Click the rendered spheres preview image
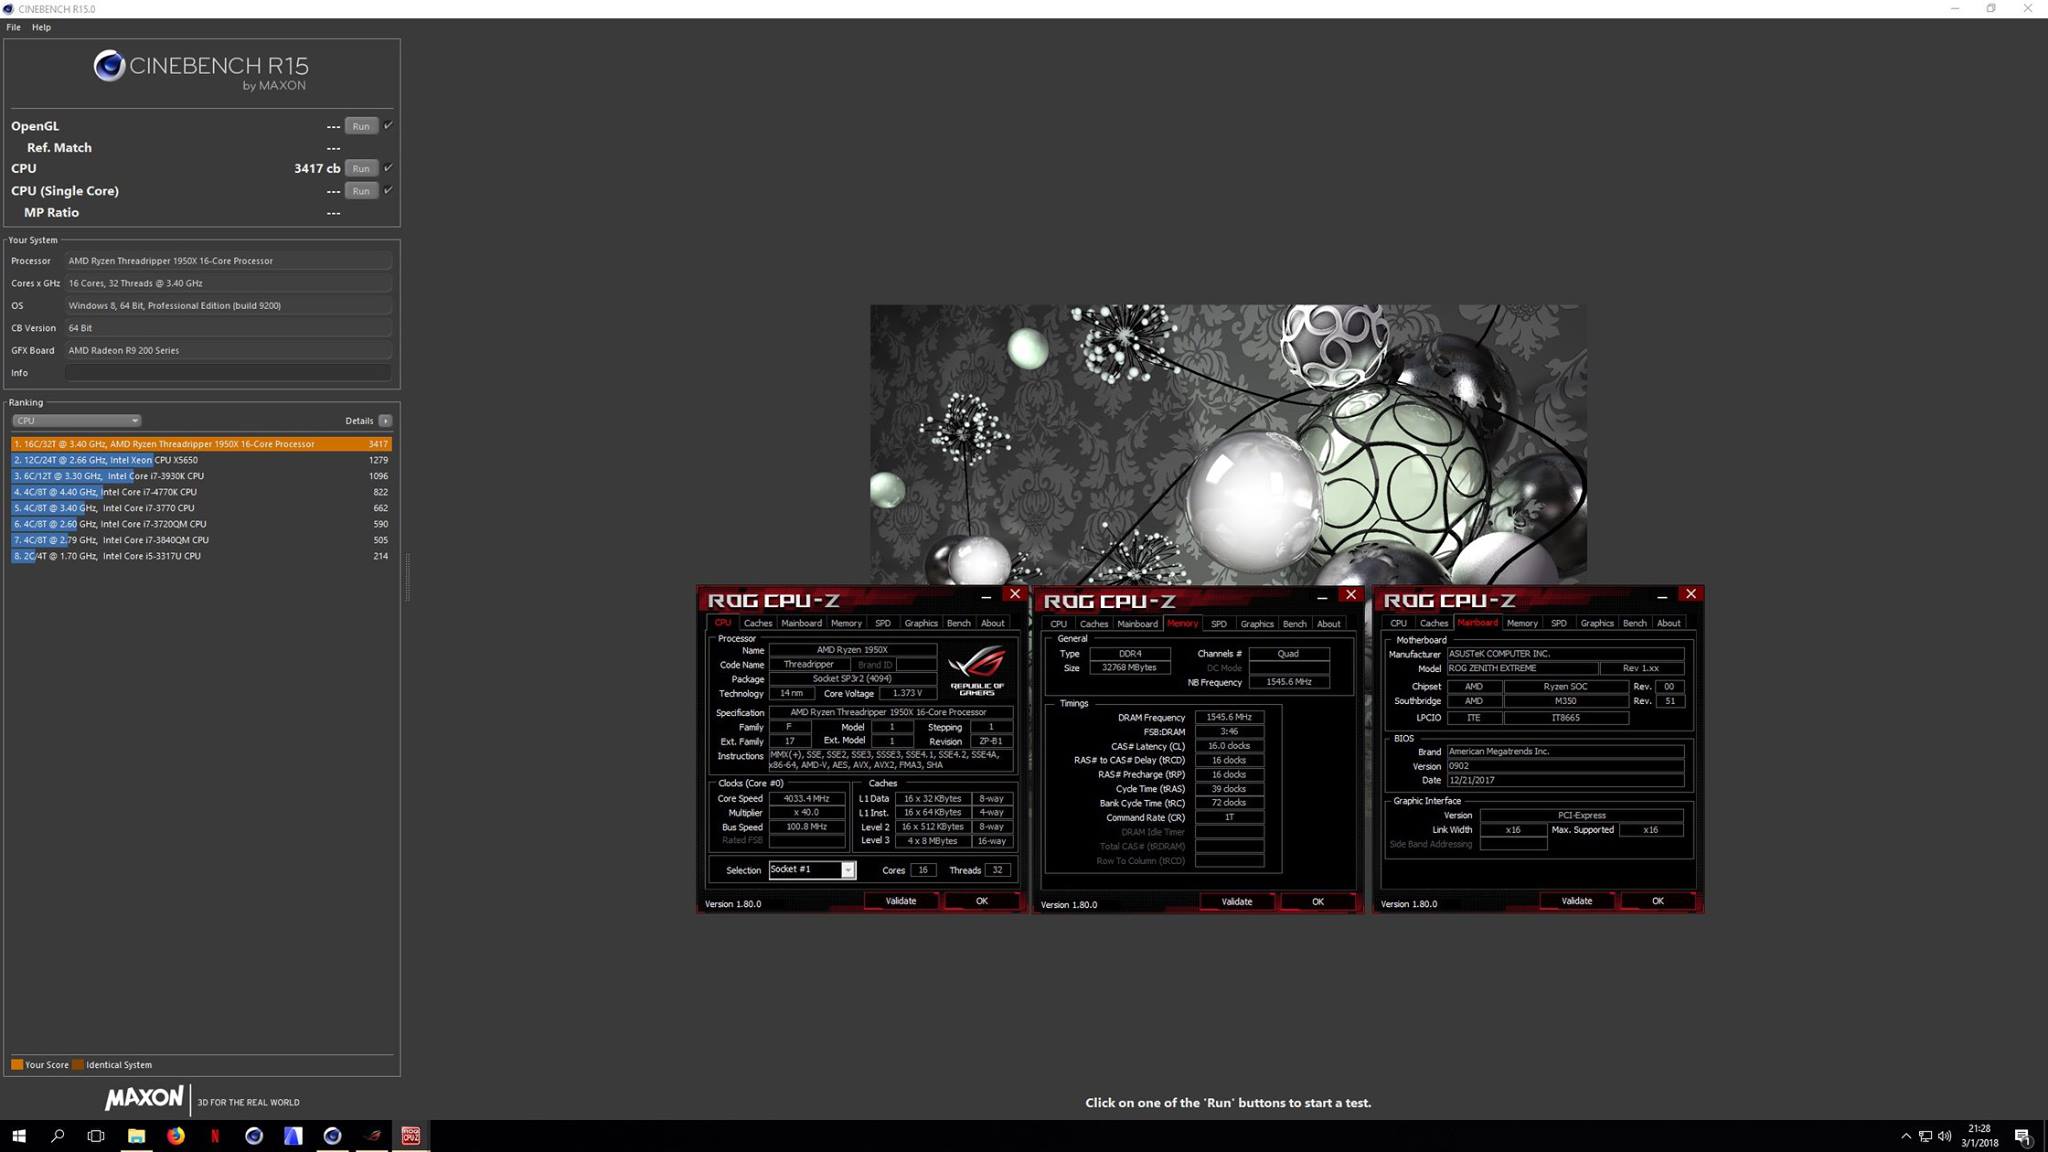The image size is (2048, 1152). point(1228,445)
